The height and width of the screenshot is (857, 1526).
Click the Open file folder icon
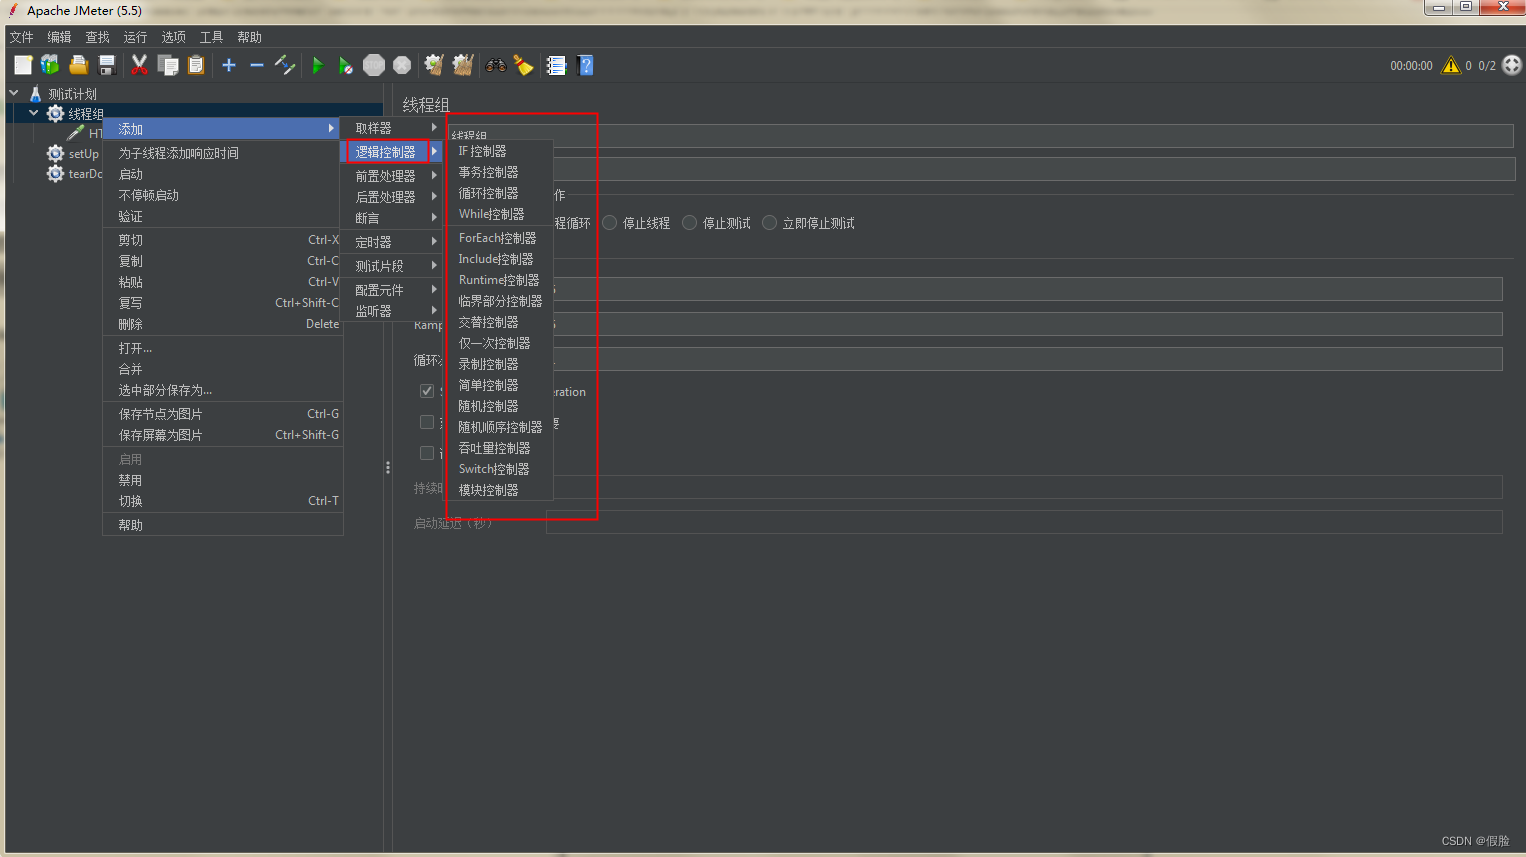[x=78, y=65]
